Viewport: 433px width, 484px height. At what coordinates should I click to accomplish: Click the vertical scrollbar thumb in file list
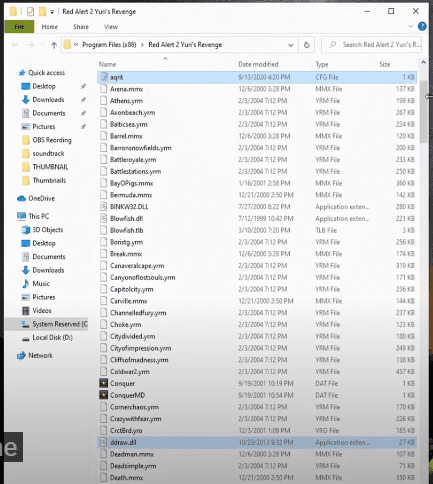423,112
